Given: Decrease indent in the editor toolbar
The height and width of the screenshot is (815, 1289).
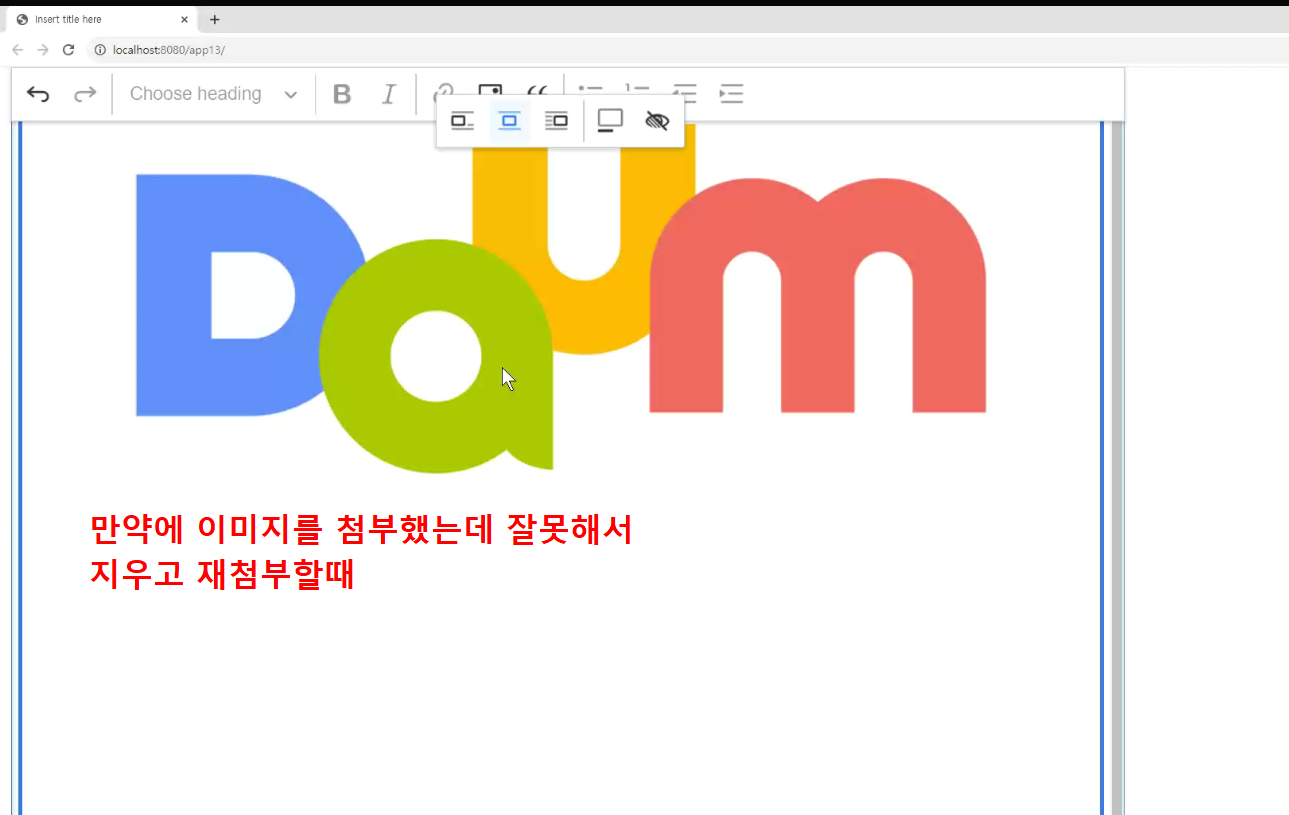Looking at the screenshot, I should click(685, 93).
